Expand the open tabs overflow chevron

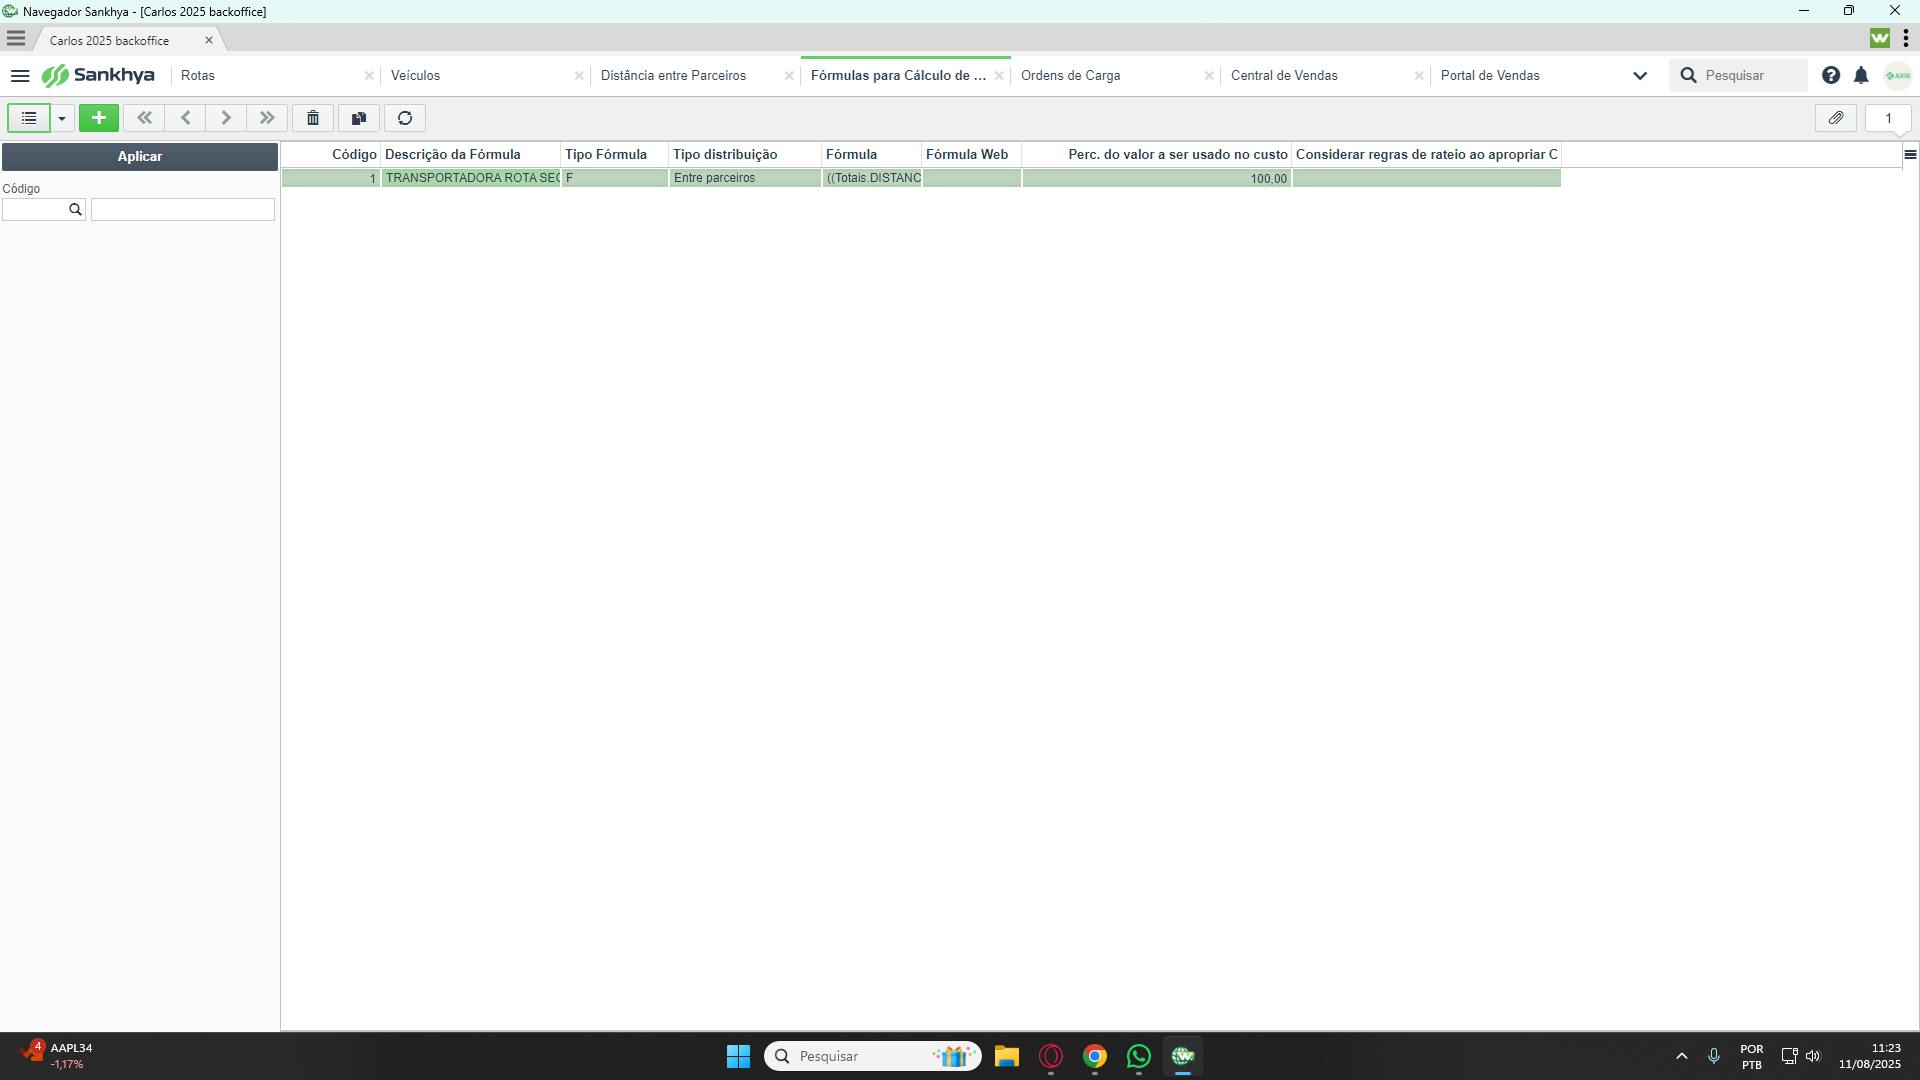pyautogui.click(x=1640, y=76)
